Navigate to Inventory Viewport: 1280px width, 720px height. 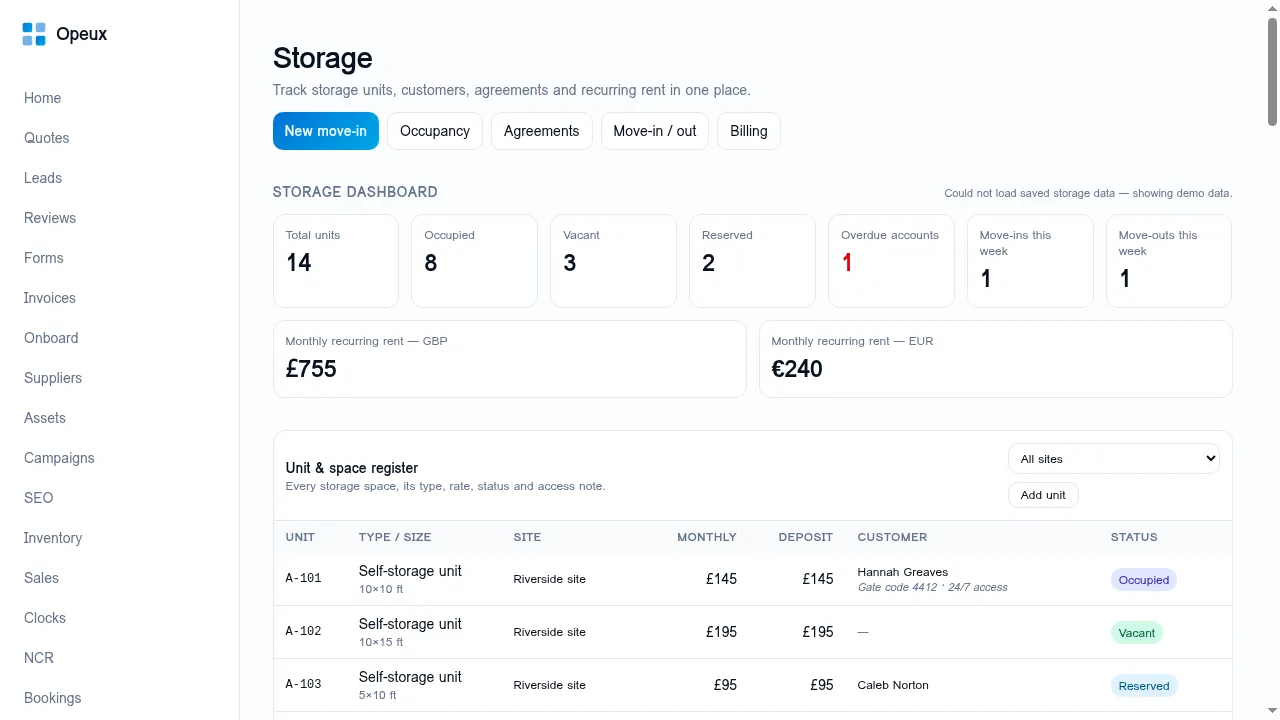pyautogui.click(x=53, y=538)
